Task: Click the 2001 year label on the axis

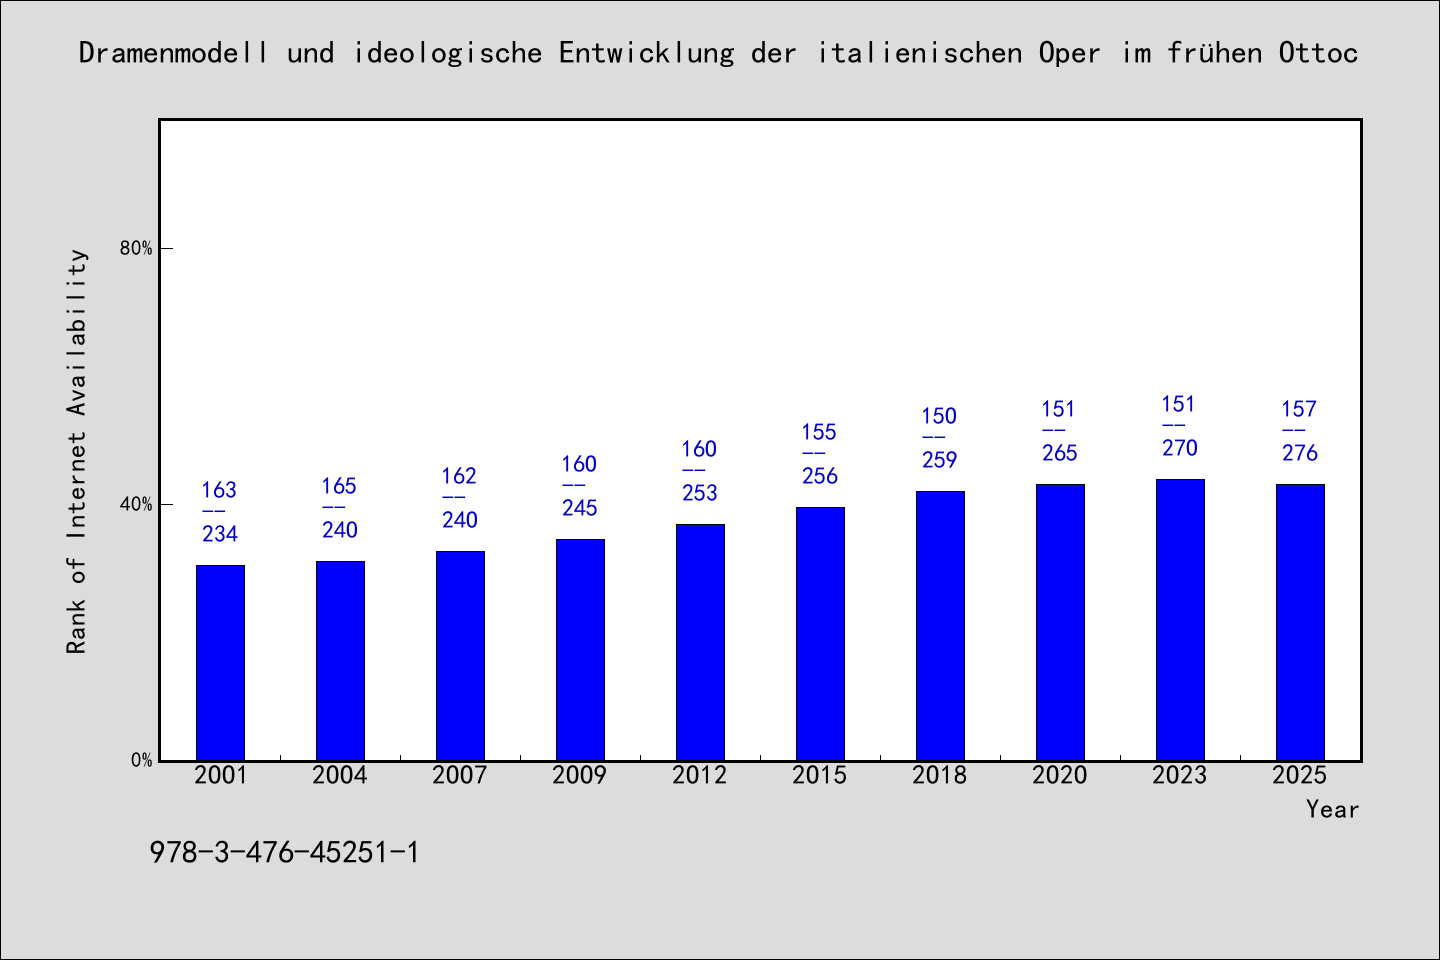Action: tap(220, 775)
